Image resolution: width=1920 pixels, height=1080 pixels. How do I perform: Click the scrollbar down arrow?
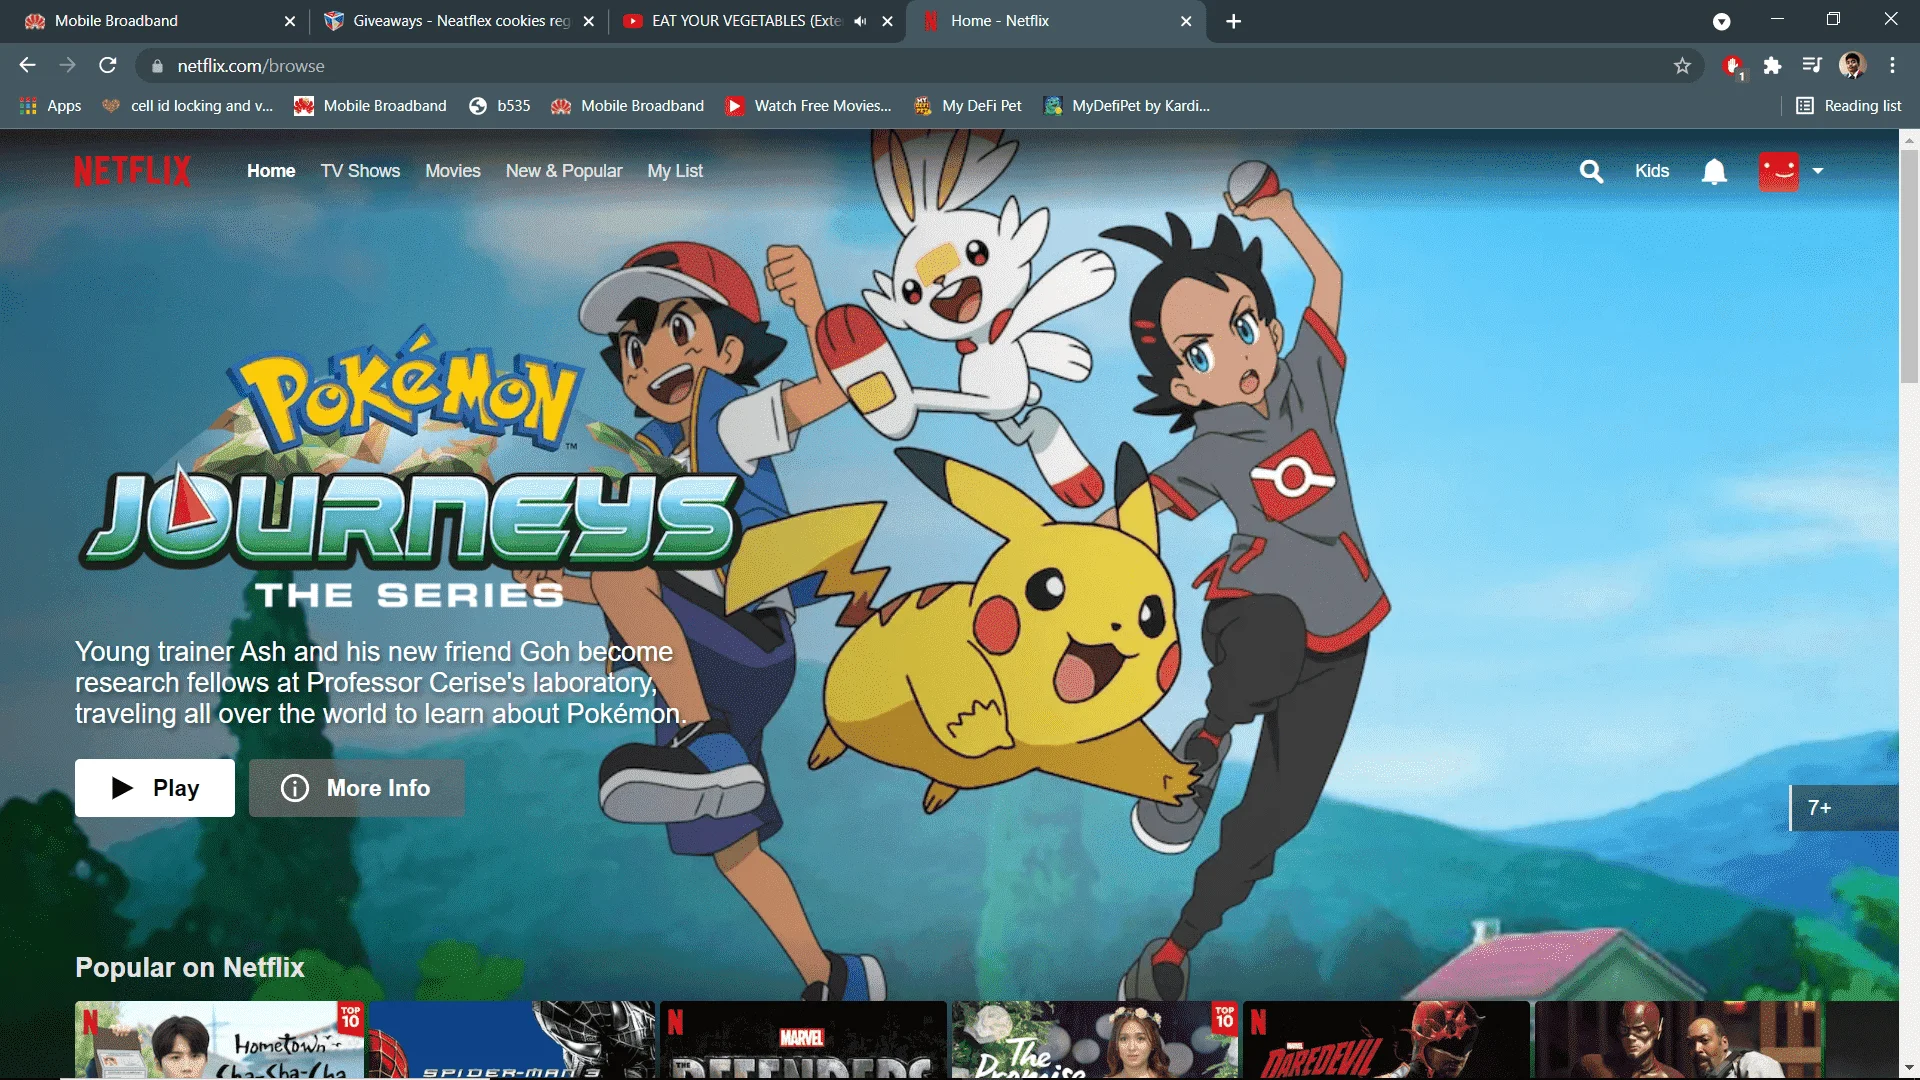click(1909, 1068)
